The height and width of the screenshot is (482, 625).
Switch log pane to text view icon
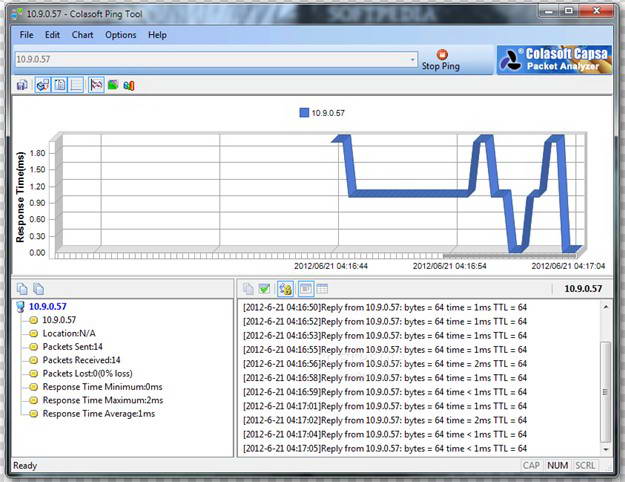[x=306, y=289]
